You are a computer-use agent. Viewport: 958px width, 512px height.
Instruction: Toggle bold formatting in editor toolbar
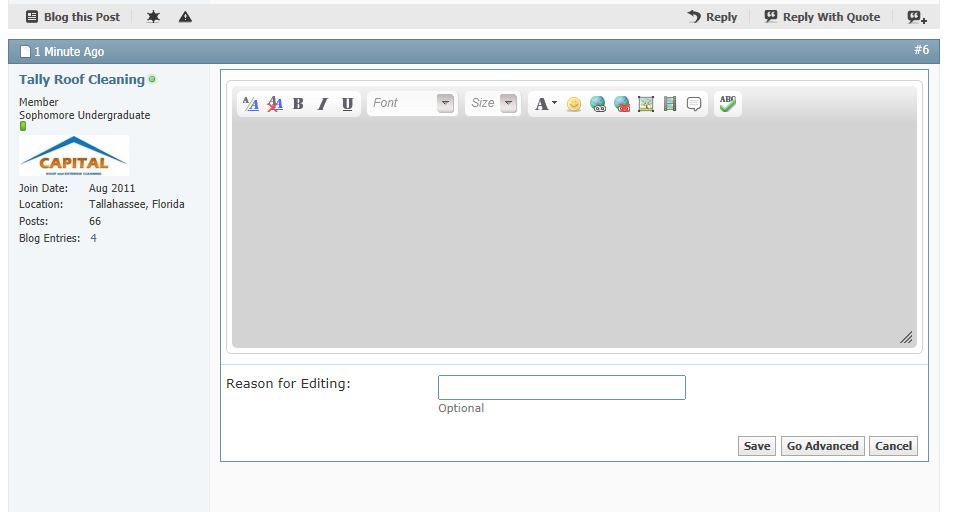tap(298, 104)
